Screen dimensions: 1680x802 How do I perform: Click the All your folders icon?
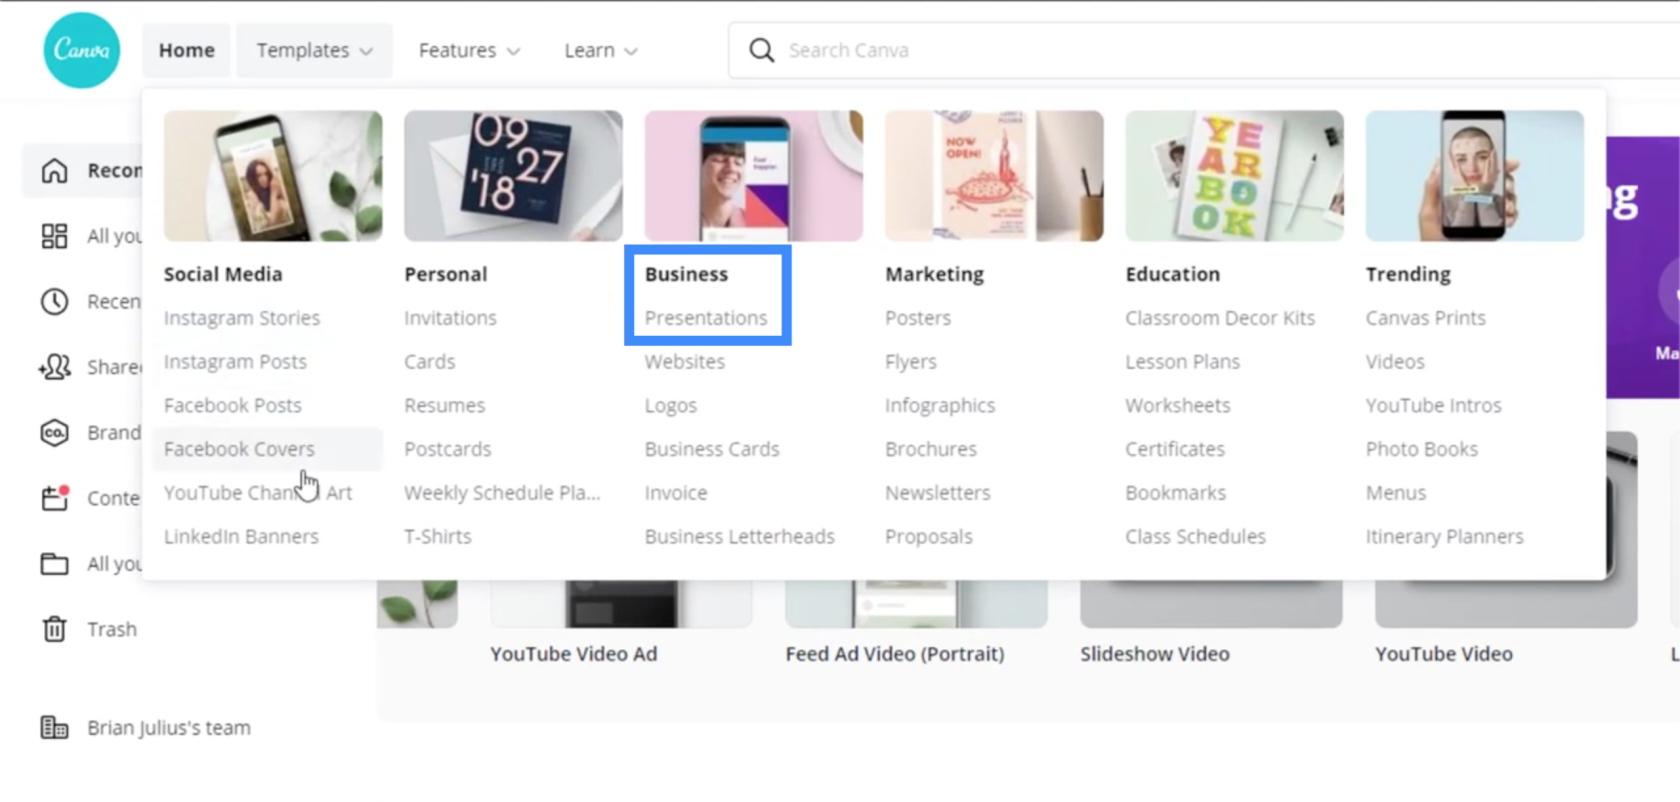(x=54, y=564)
